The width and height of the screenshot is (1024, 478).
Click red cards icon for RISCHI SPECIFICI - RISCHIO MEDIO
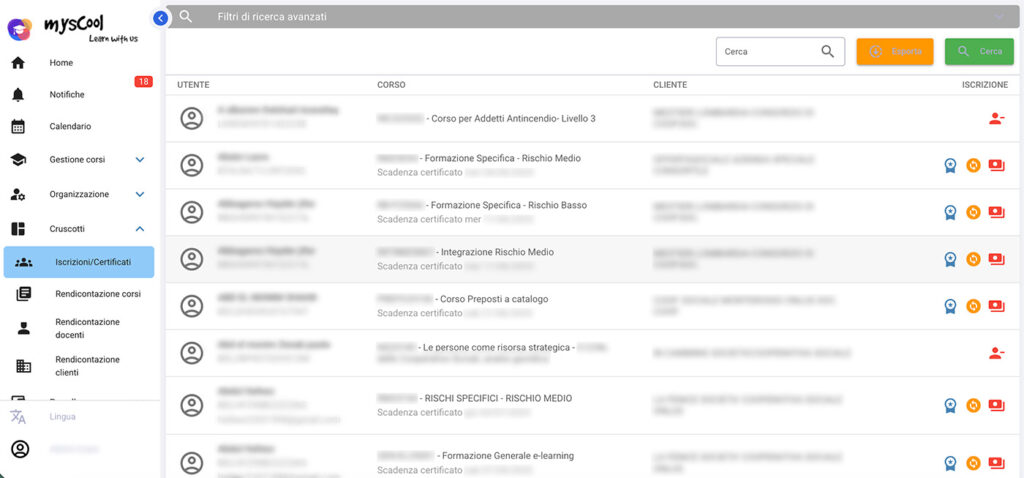click(x=997, y=406)
